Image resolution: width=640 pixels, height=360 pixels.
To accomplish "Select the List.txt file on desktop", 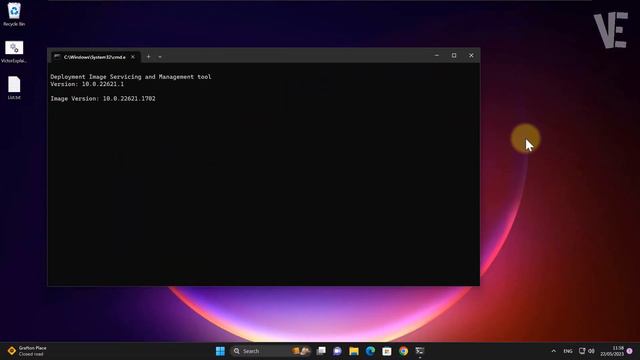I will (14, 88).
